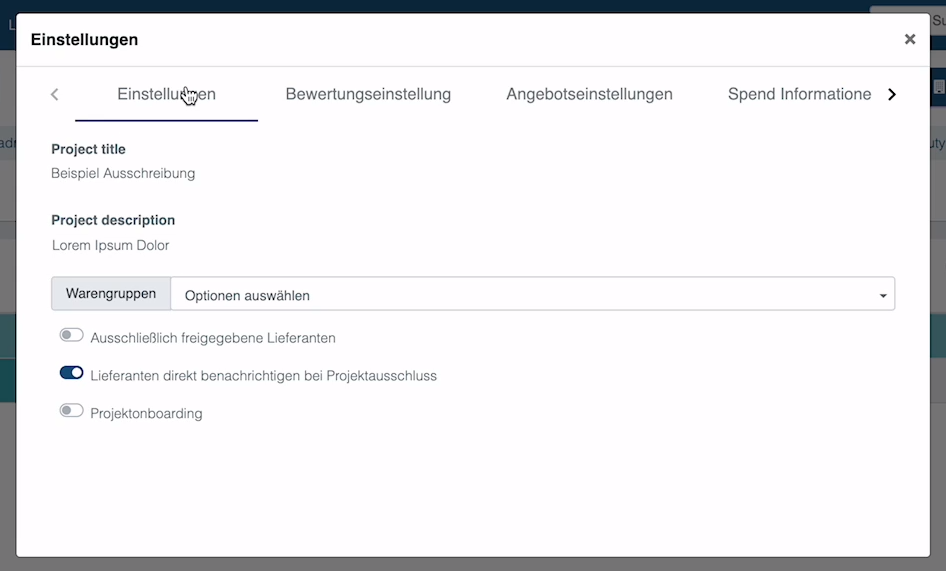Click the Projektonboarding label text
946x571 pixels.
click(146, 413)
